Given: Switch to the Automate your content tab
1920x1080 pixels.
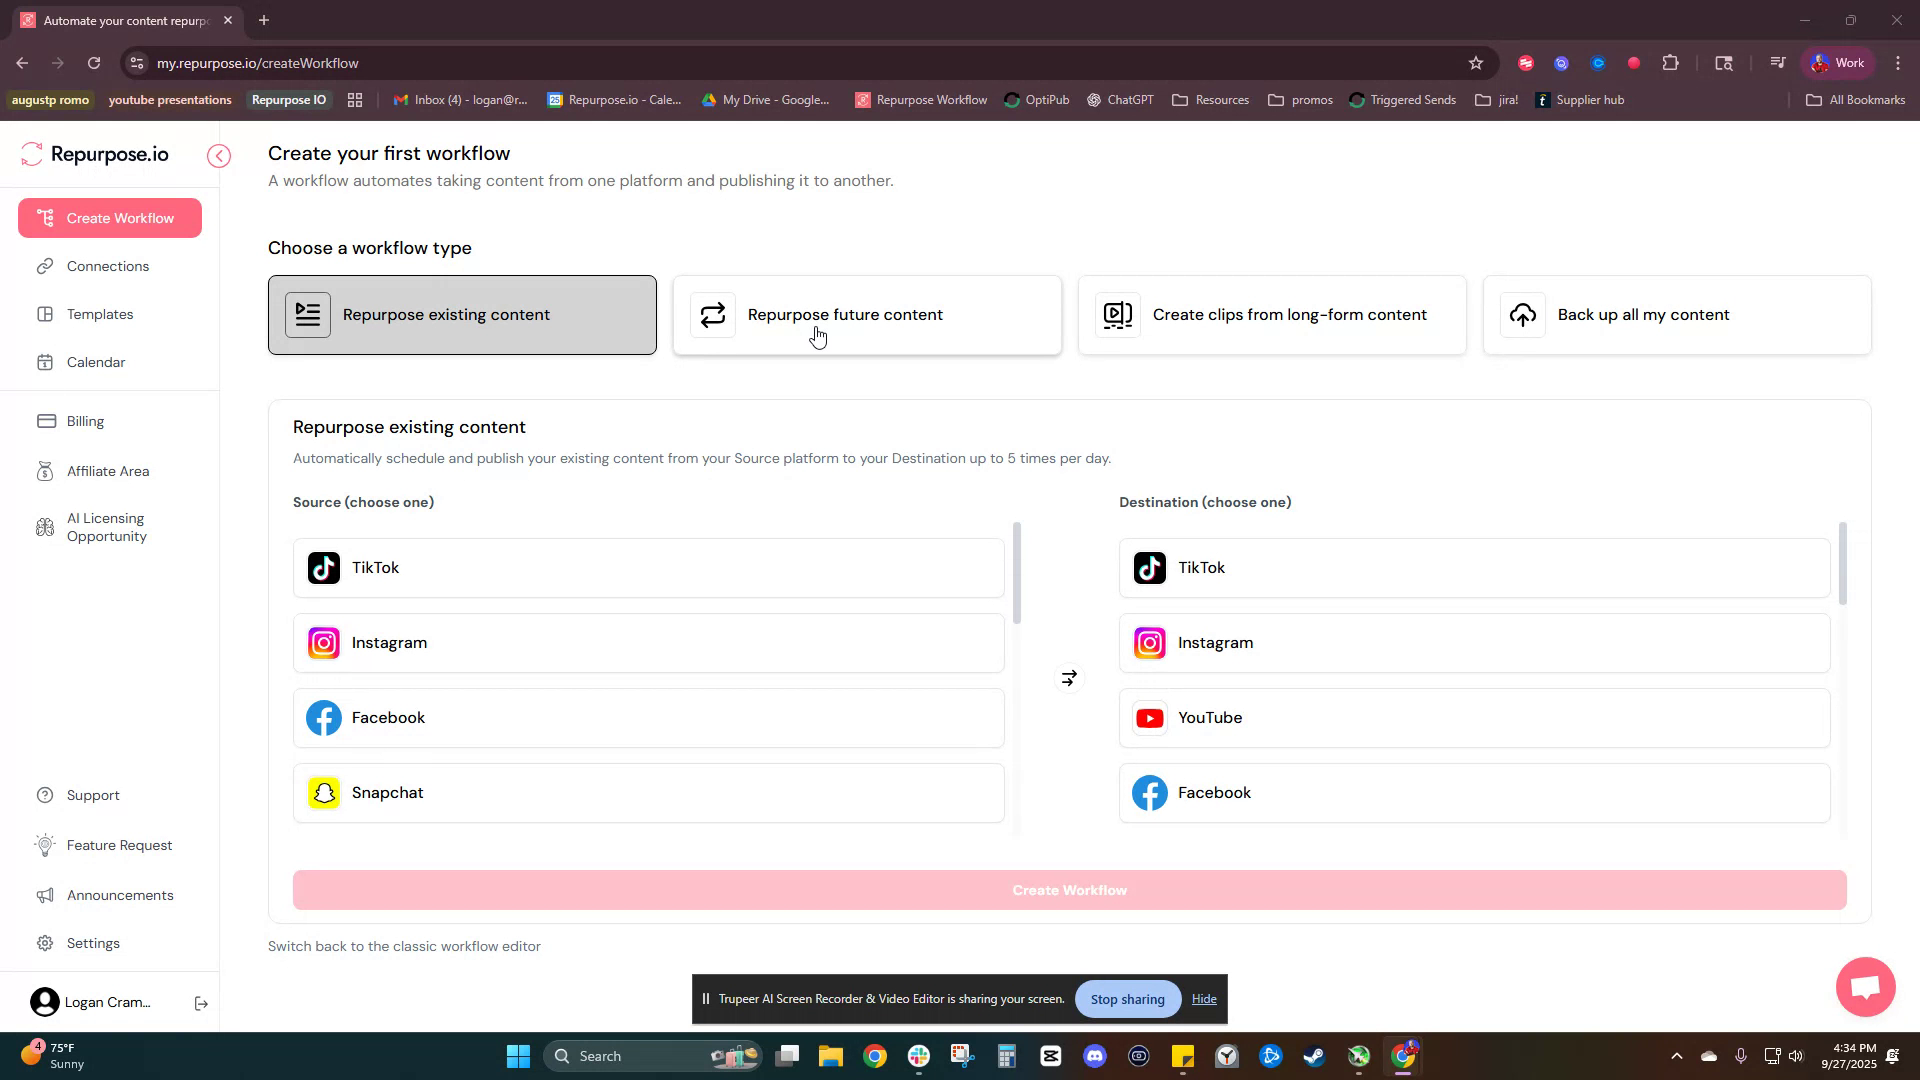Looking at the screenshot, I should click(x=120, y=20).
